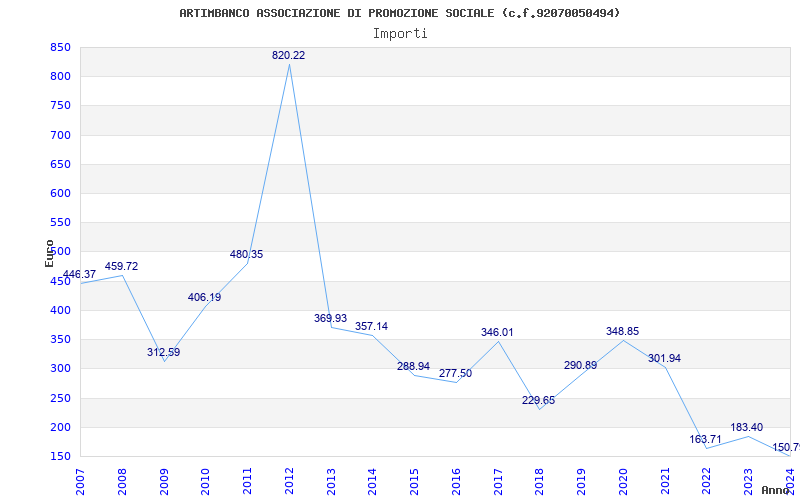Click the year 2015 axis label

click(414, 482)
